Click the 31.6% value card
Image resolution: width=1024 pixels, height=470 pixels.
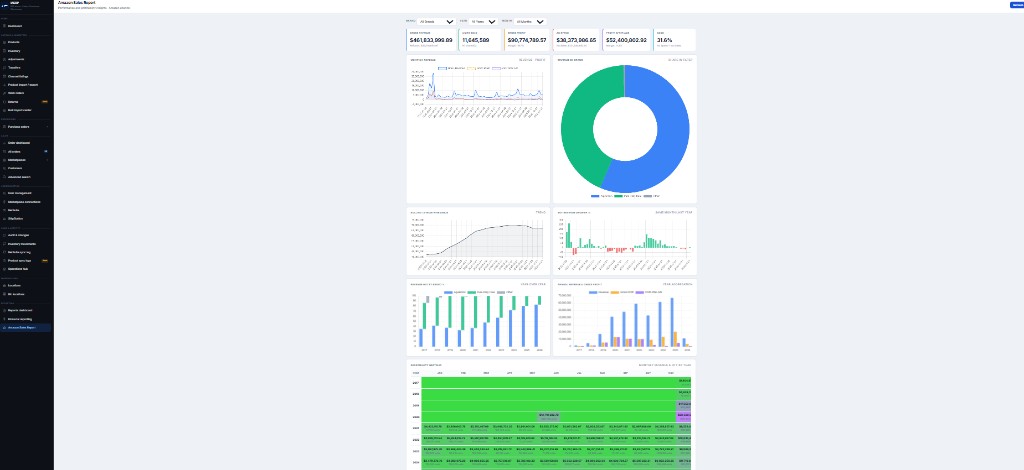(675, 40)
